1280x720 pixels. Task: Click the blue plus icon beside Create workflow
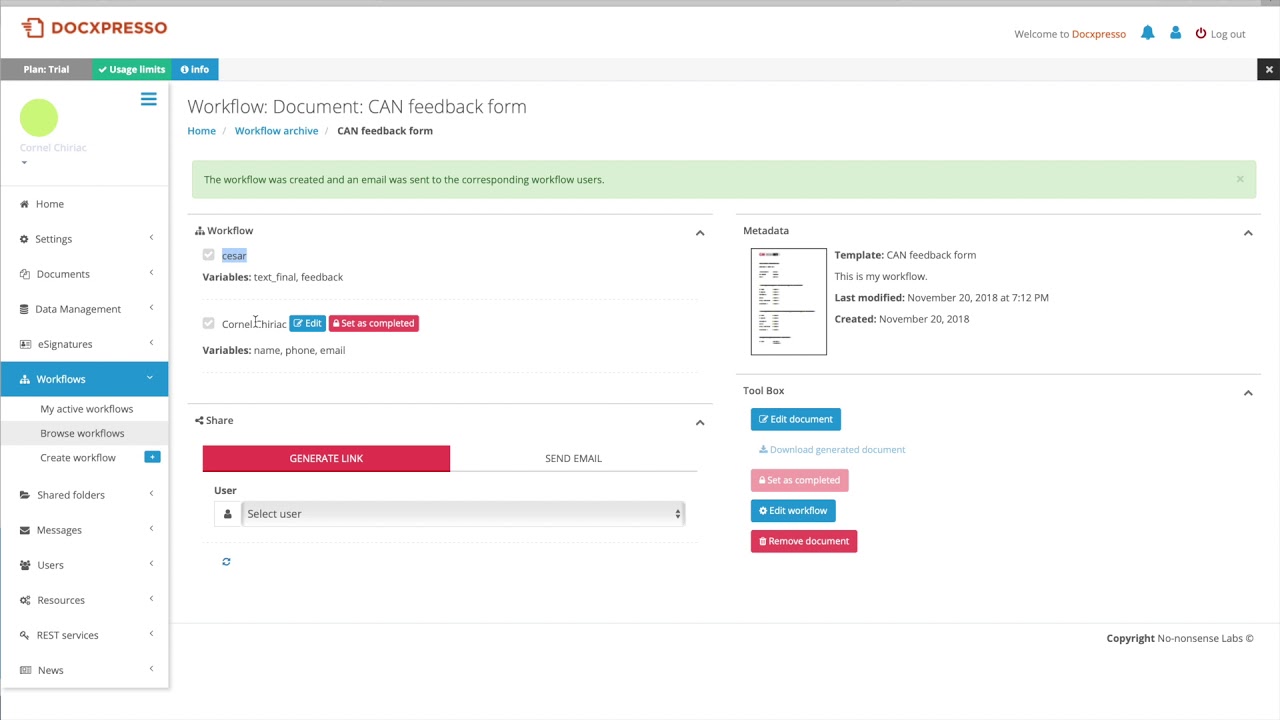(x=152, y=457)
